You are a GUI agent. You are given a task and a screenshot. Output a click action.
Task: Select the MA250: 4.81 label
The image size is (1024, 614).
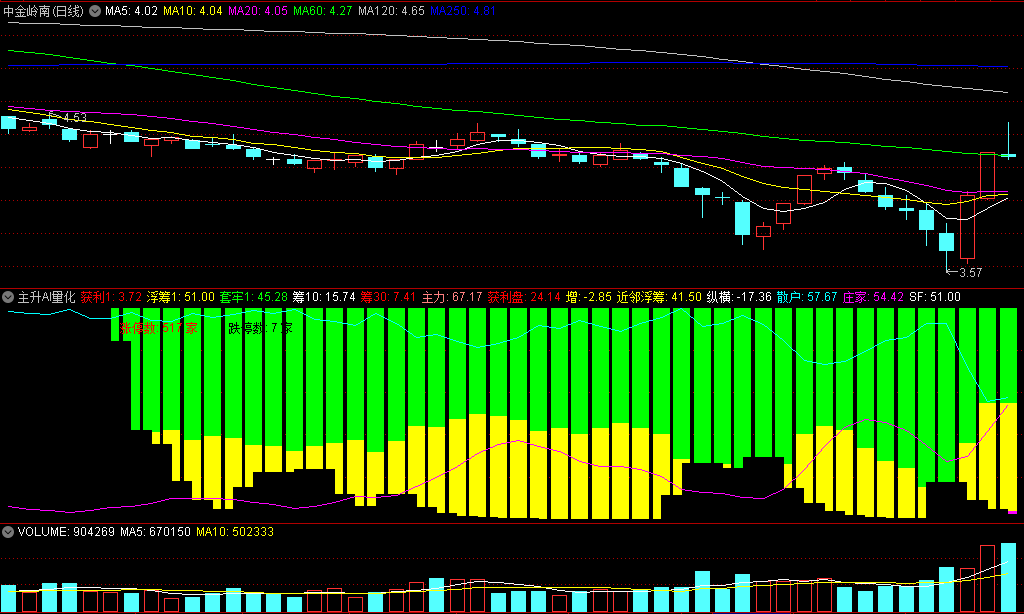pyautogui.click(x=463, y=11)
